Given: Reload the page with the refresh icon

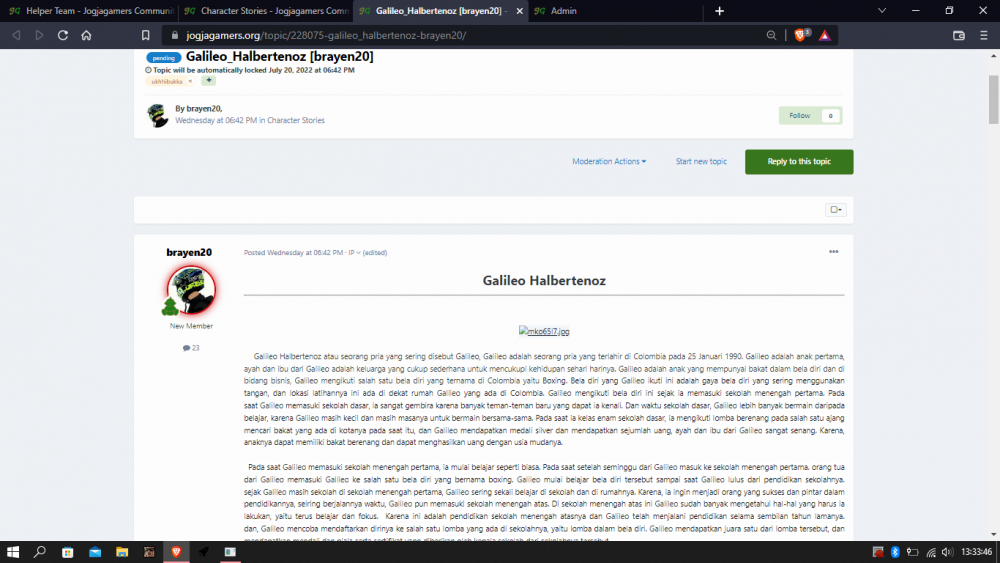Looking at the screenshot, I should 62,36.
